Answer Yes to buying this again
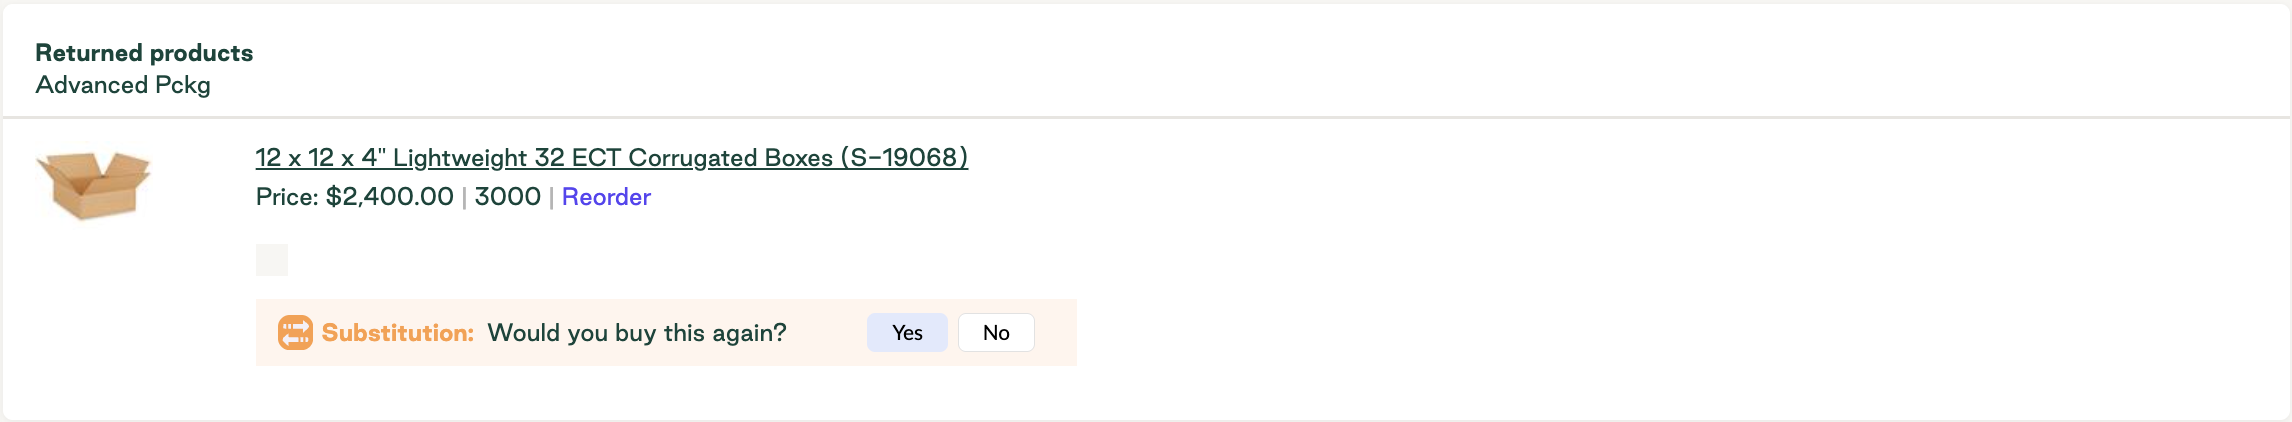2292x422 pixels. (907, 333)
